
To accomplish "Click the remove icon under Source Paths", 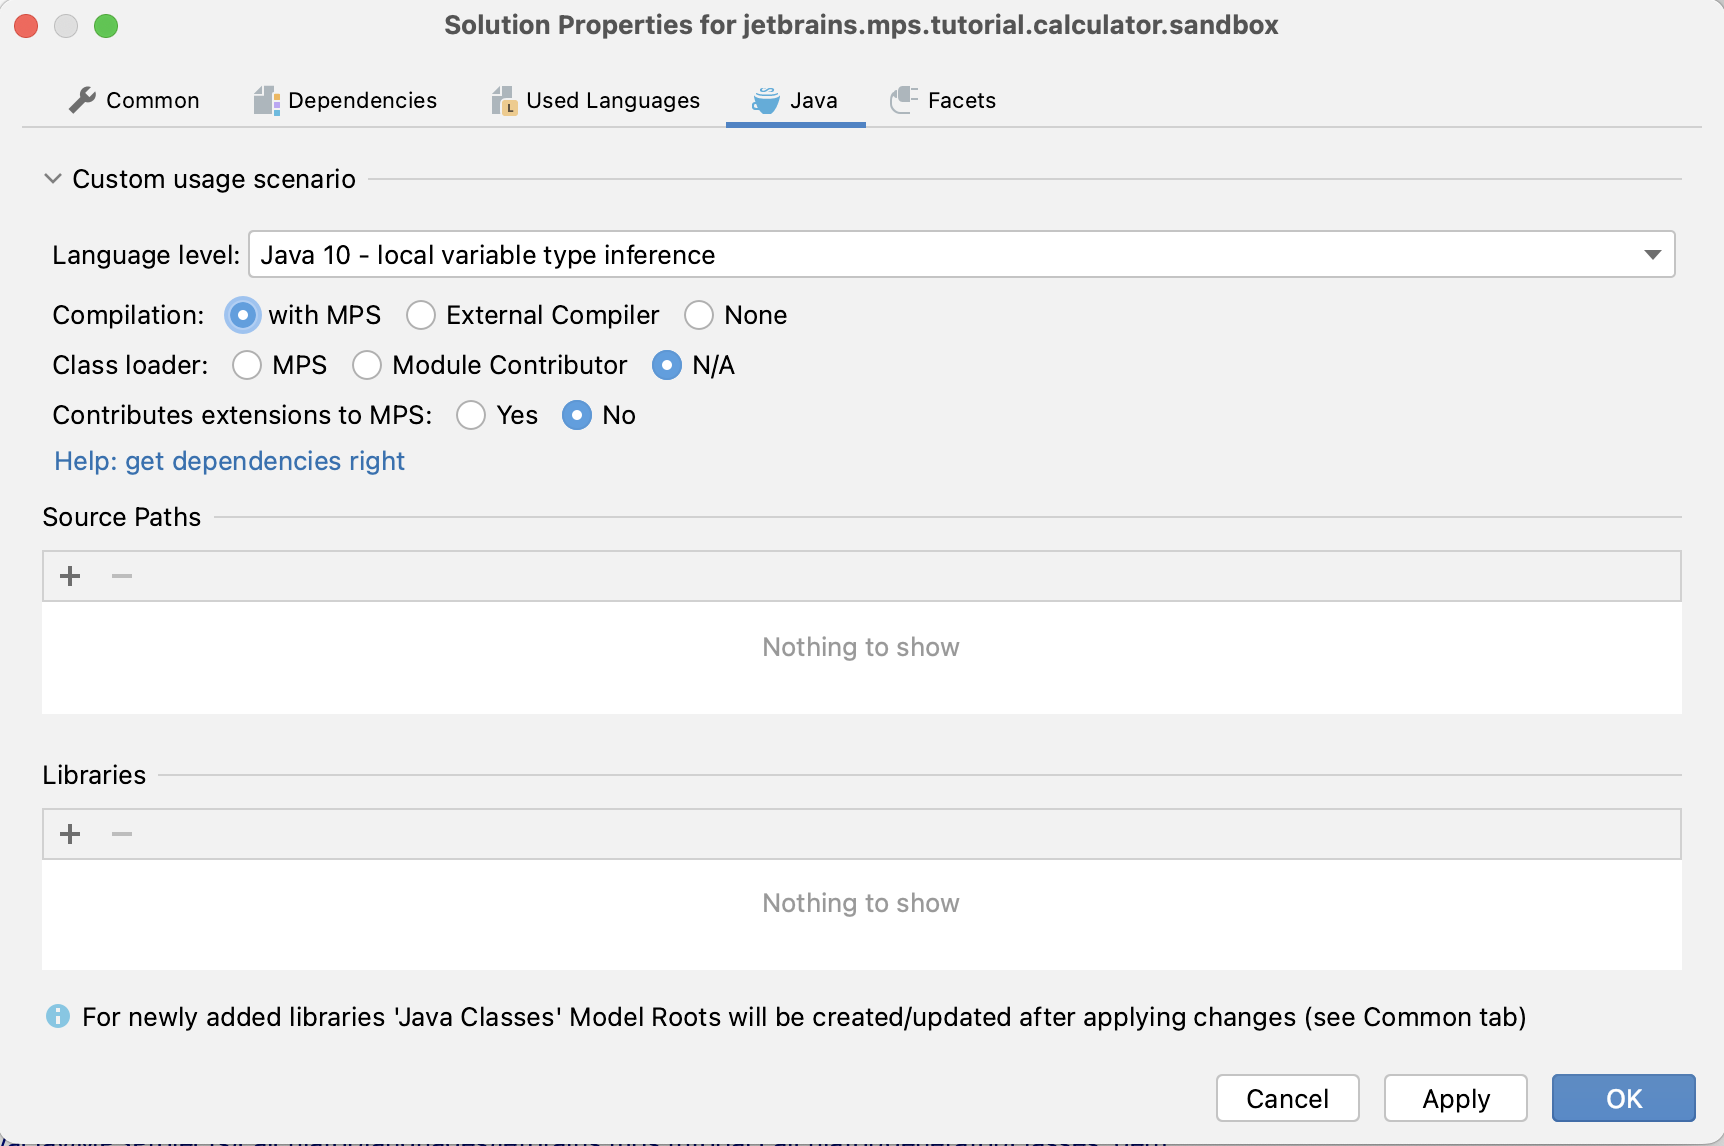I will coord(122,576).
